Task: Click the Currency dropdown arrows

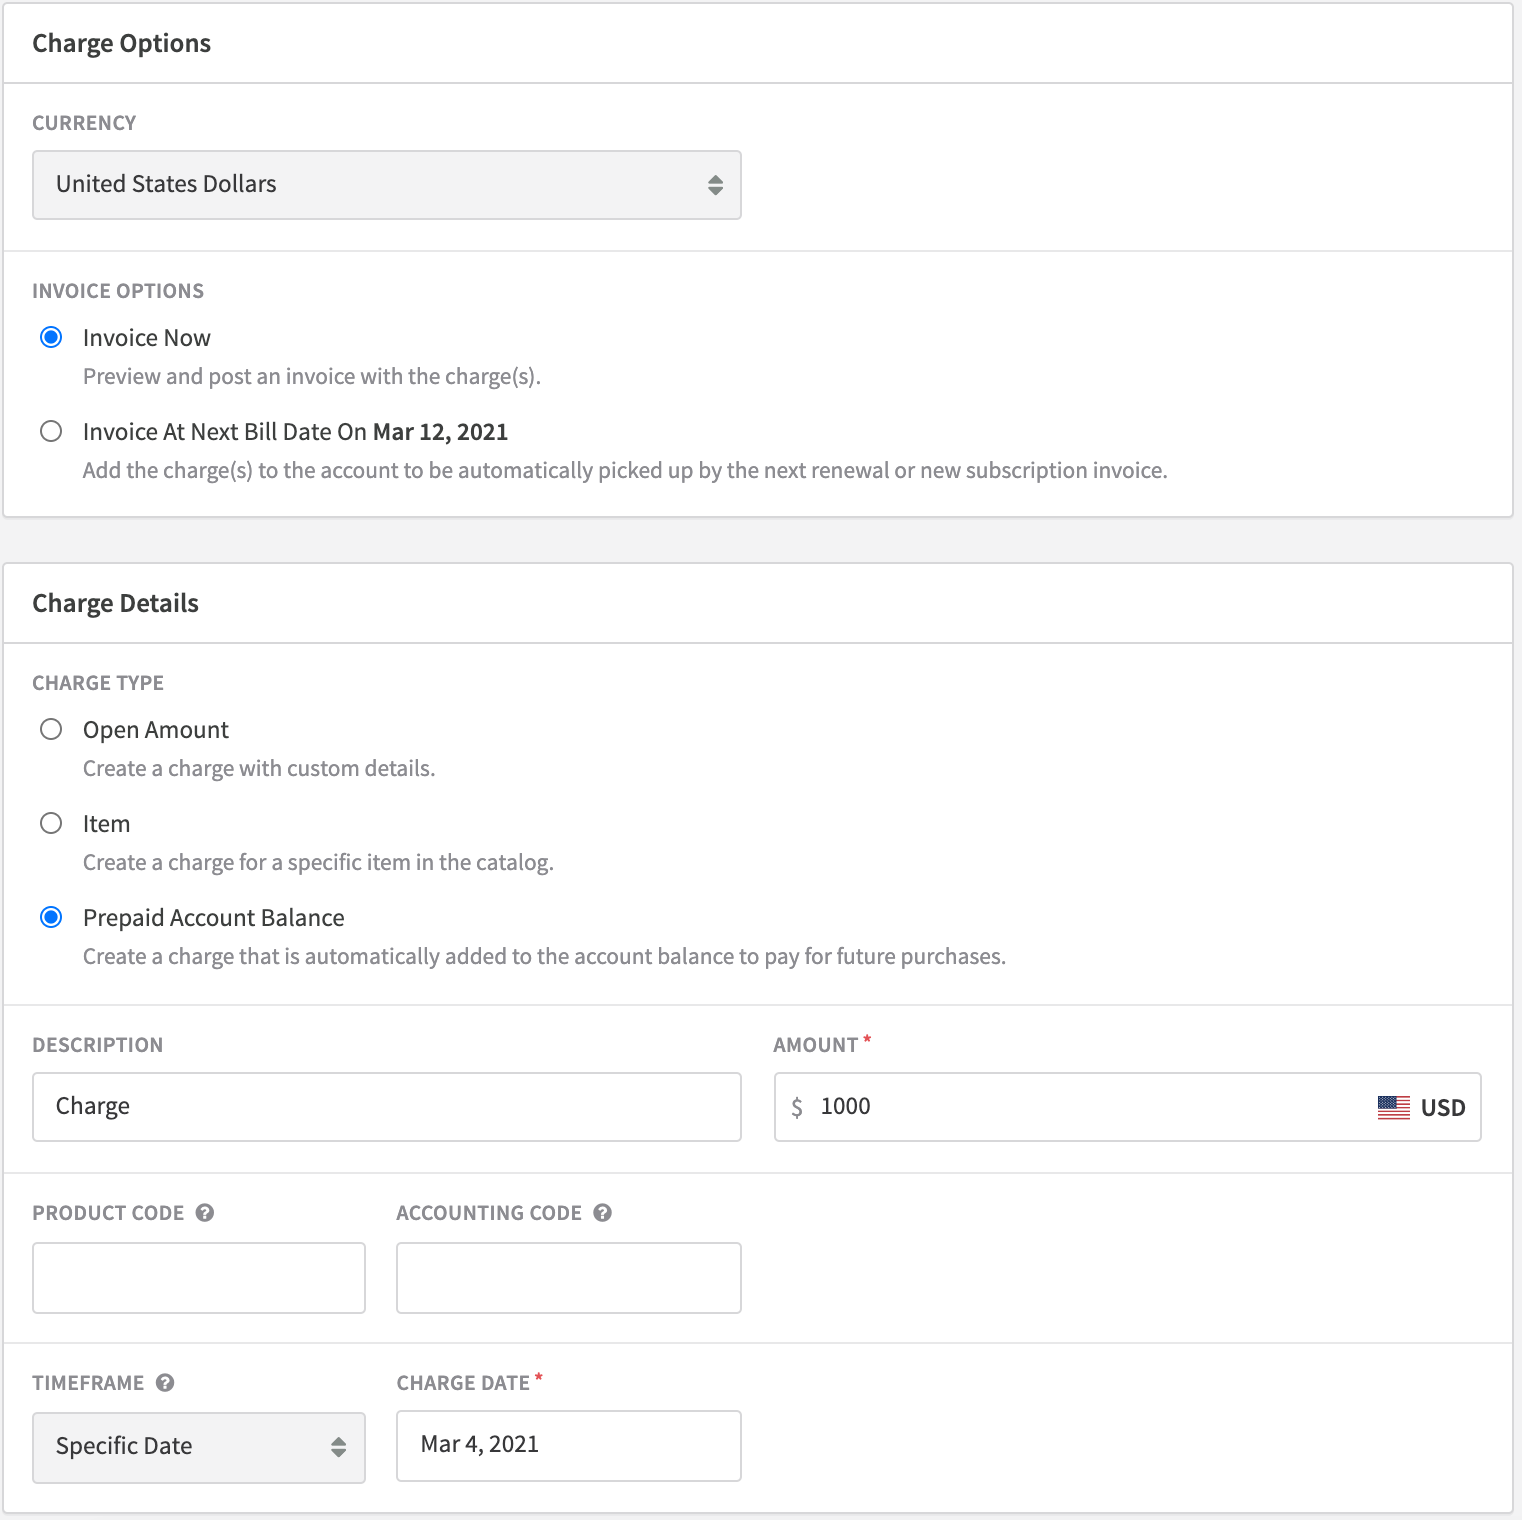Action: coord(715,185)
